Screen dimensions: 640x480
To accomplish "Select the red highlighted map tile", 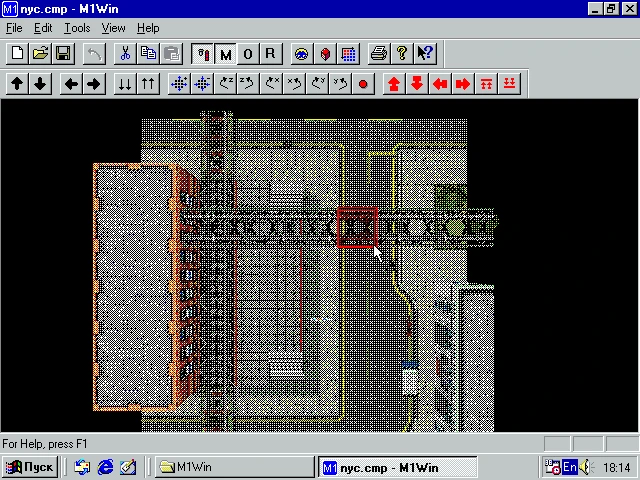I will pyautogui.click(x=357, y=227).
